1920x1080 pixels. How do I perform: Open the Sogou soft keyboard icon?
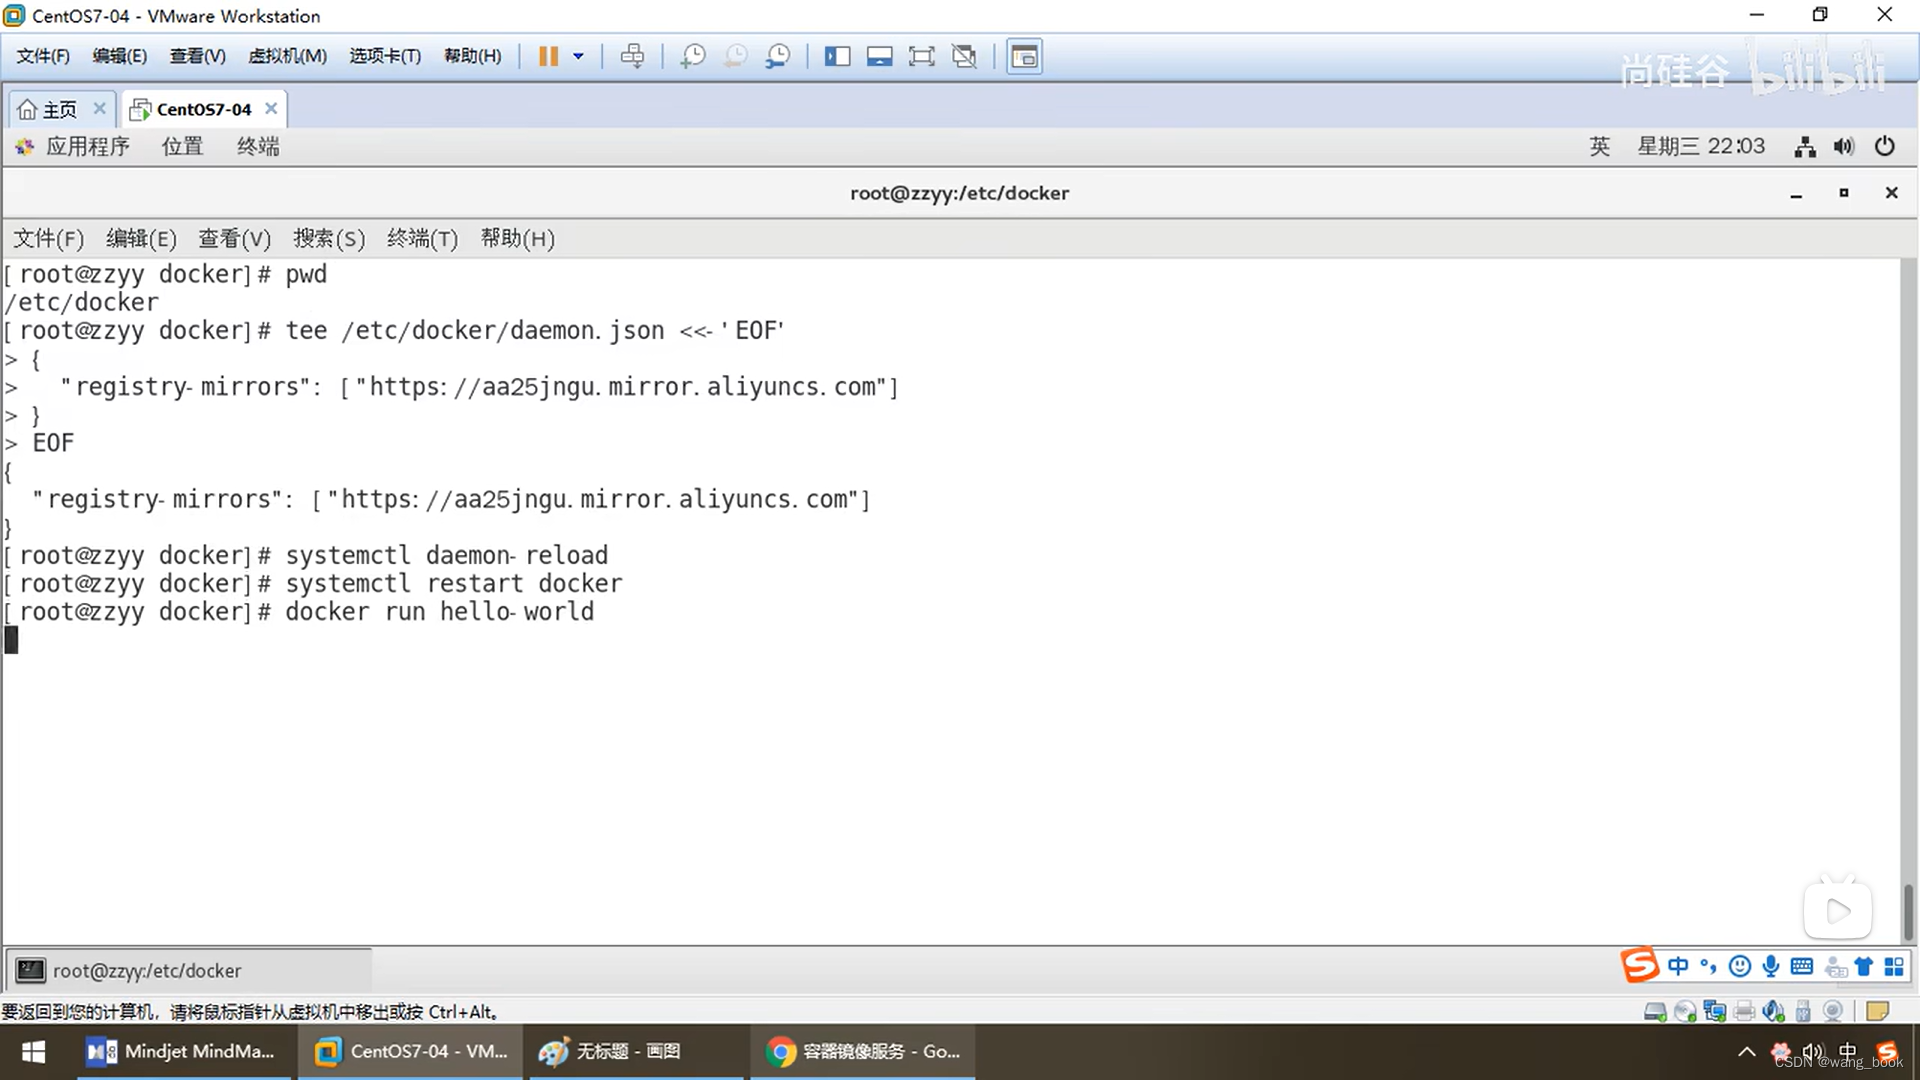pyautogui.click(x=1802, y=966)
